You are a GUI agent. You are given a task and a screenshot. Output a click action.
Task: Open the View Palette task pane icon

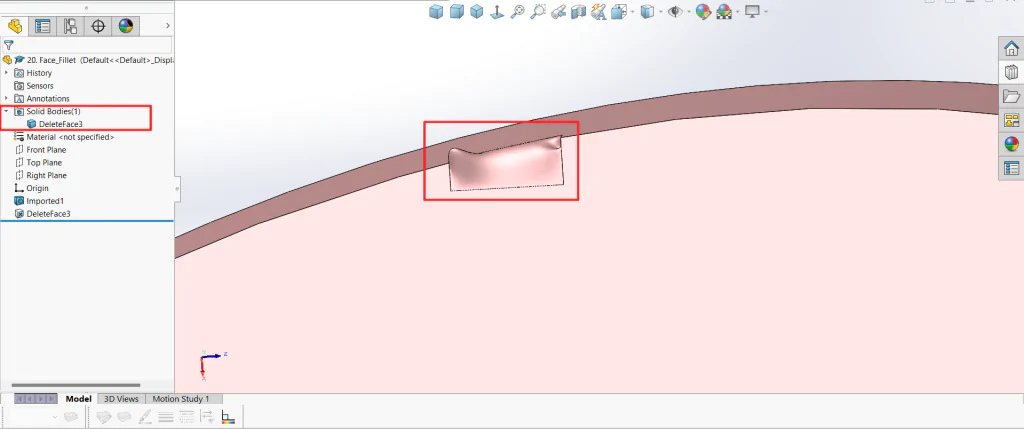pyautogui.click(x=1011, y=121)
